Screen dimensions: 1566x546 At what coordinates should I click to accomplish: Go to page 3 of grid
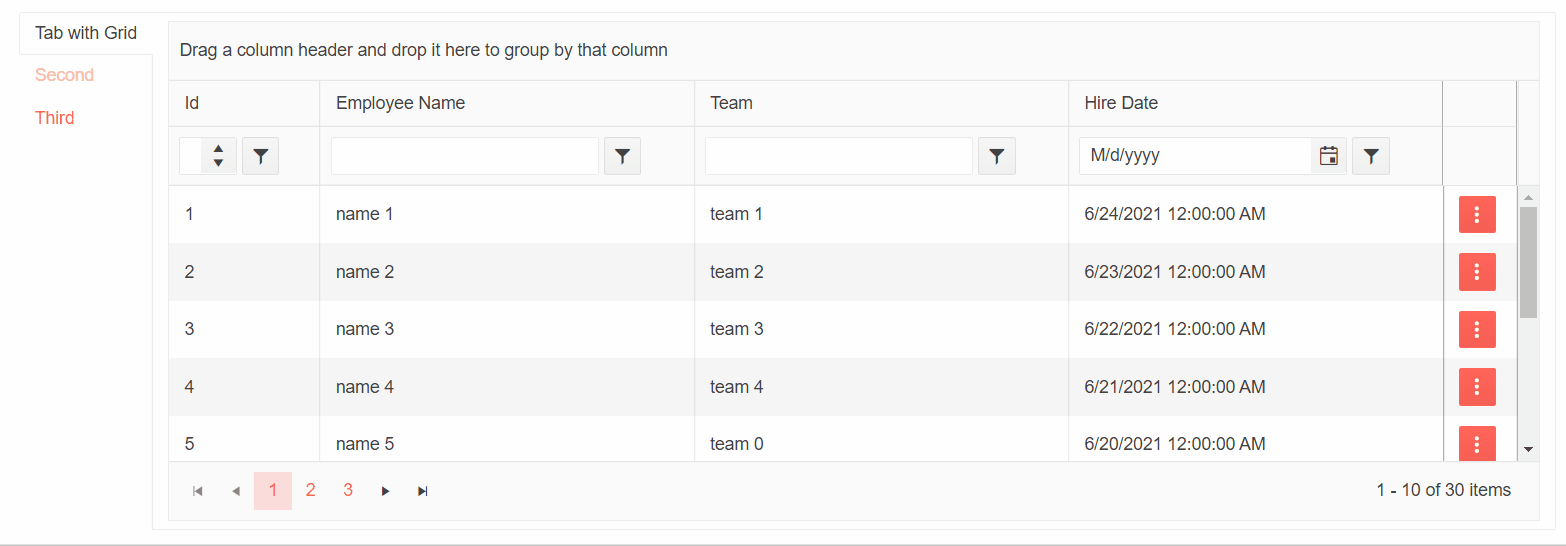pos(348,490)
